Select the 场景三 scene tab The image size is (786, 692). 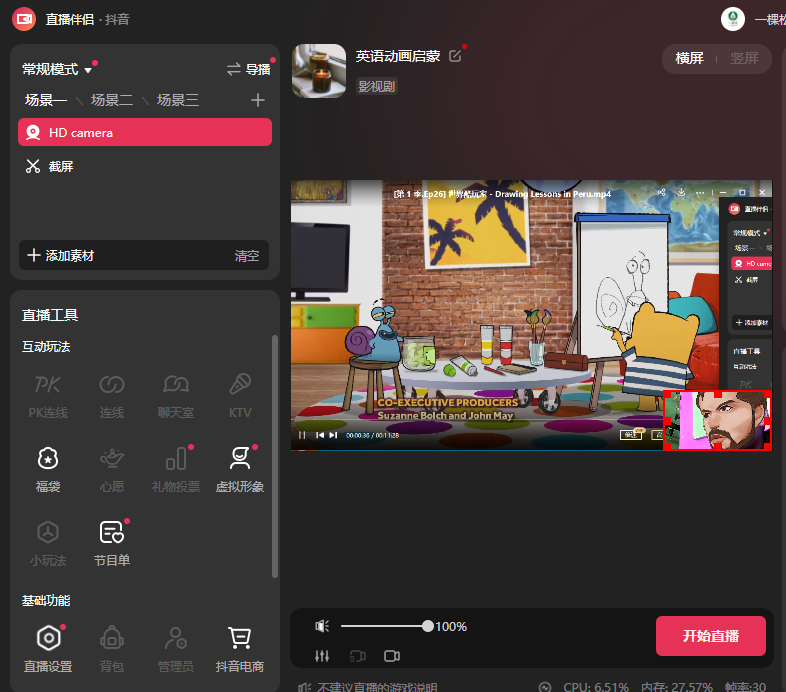[x=178, y=100]
